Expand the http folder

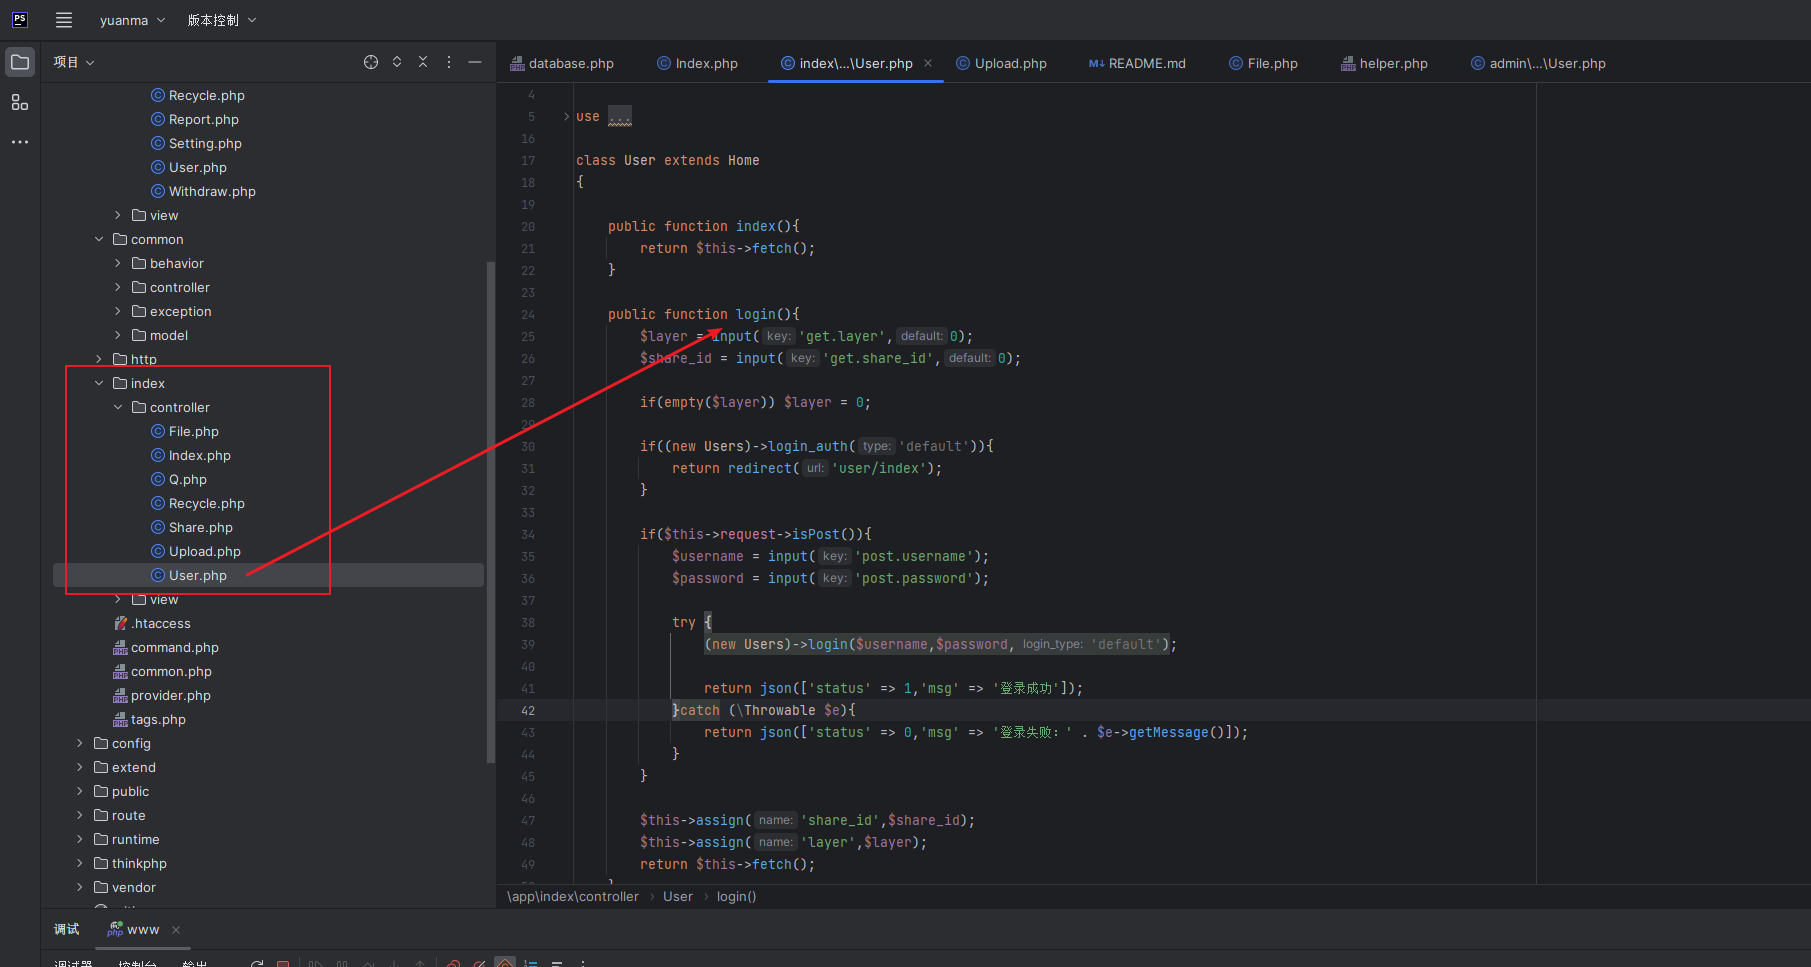coord(99,359)
